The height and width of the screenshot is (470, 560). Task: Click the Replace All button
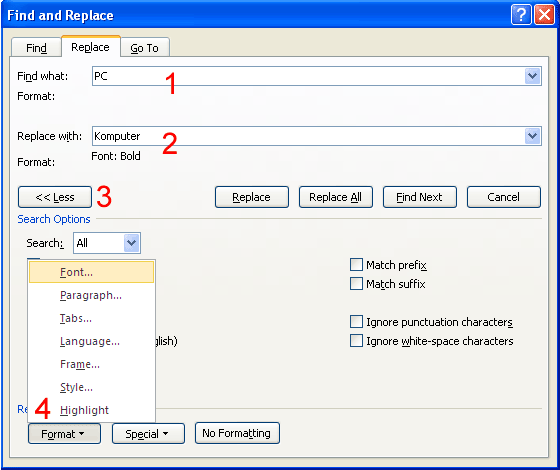coord(336,197)
